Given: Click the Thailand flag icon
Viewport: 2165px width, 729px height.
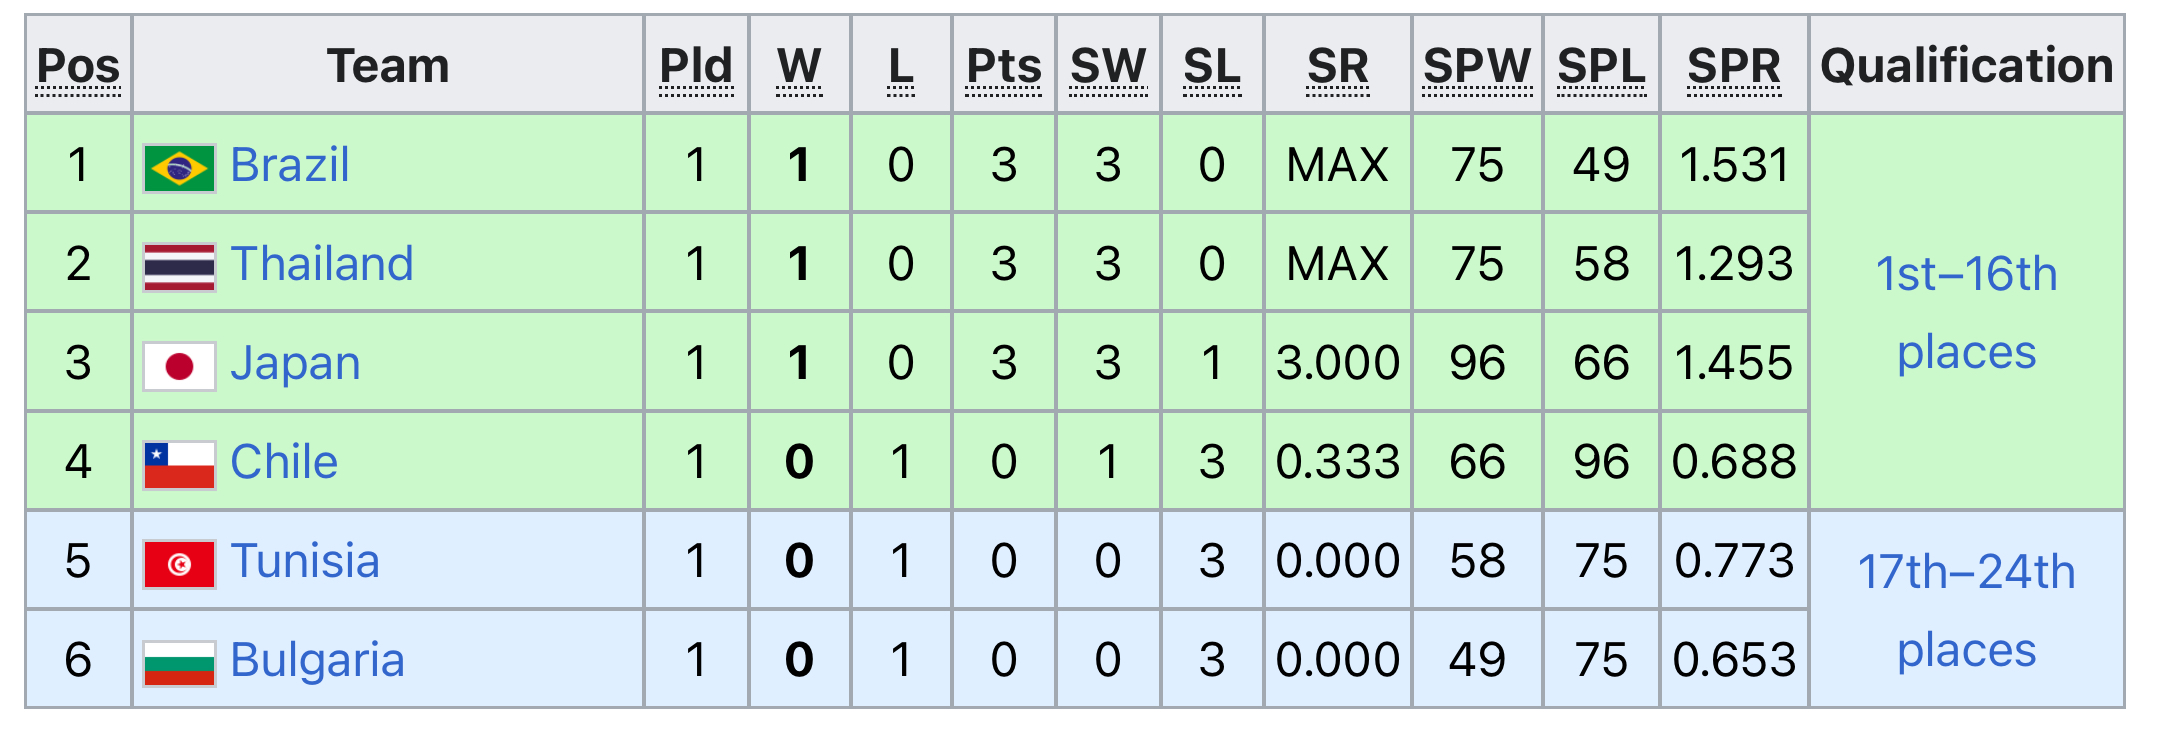Looking at the screenshot, I should [179, 267].
